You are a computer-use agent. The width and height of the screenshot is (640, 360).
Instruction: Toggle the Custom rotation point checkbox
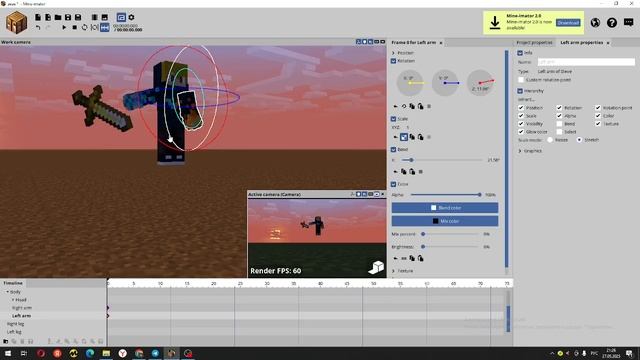[521, 80]
